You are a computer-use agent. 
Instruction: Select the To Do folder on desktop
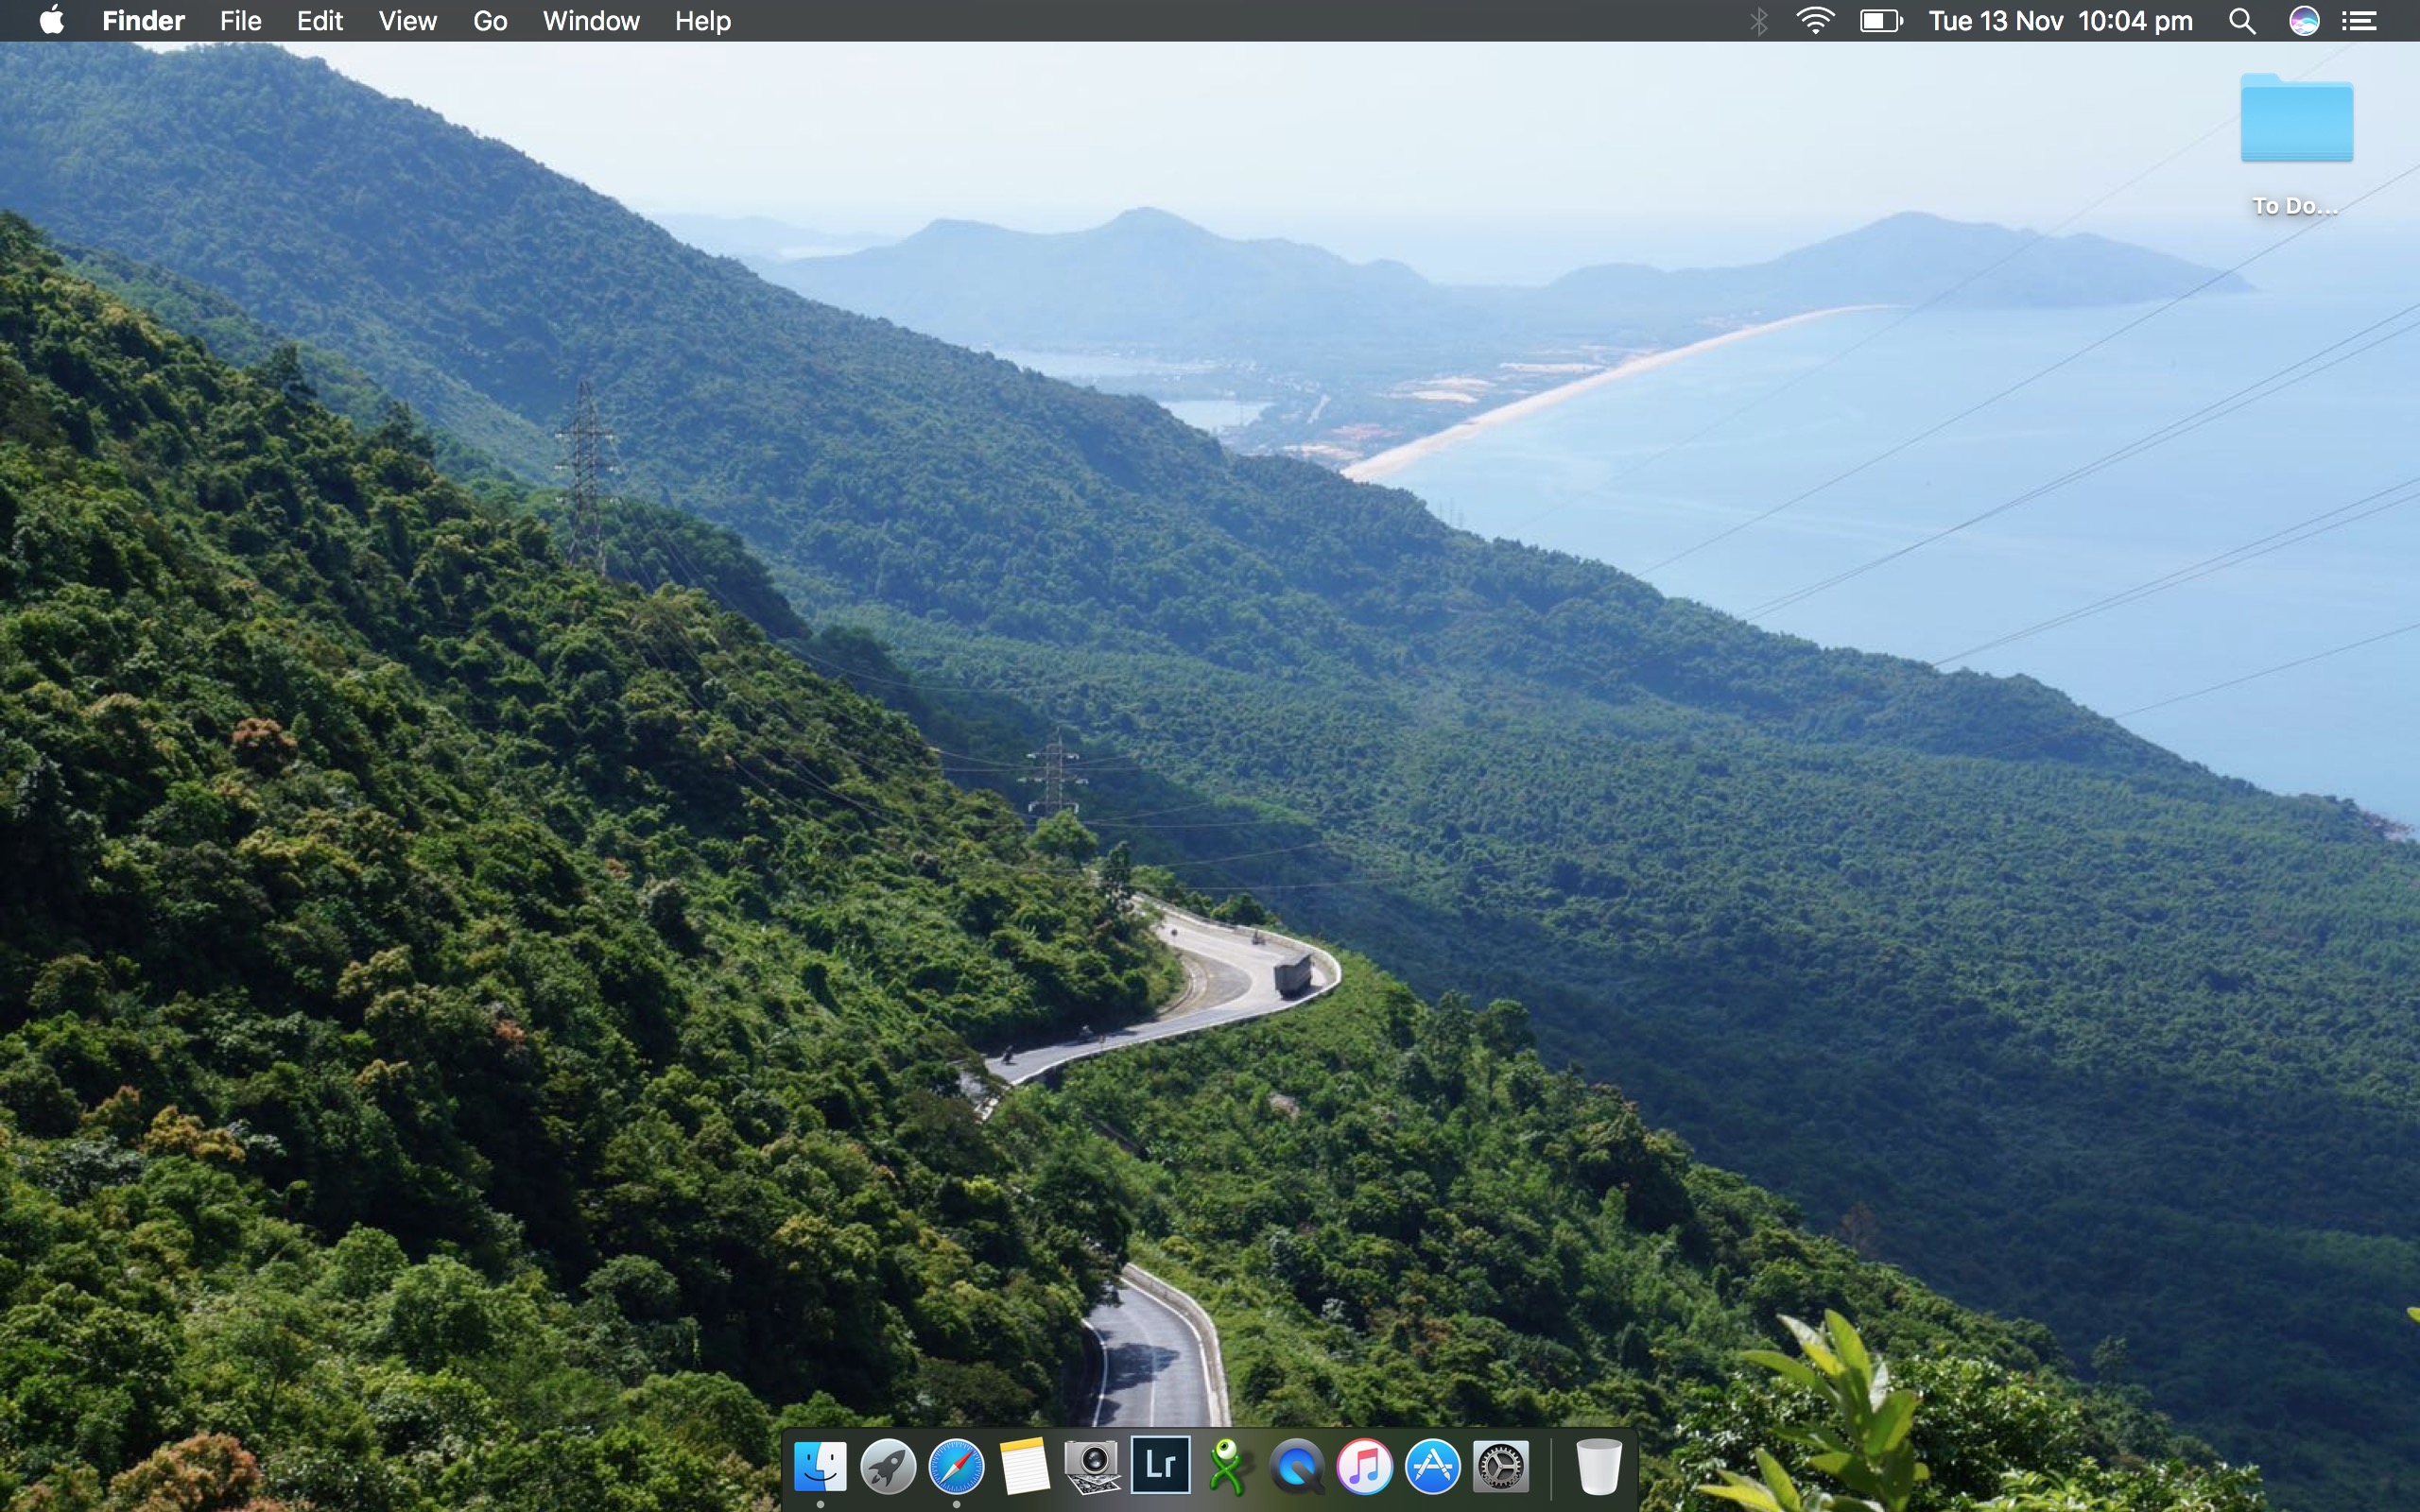click(2296, 117)
